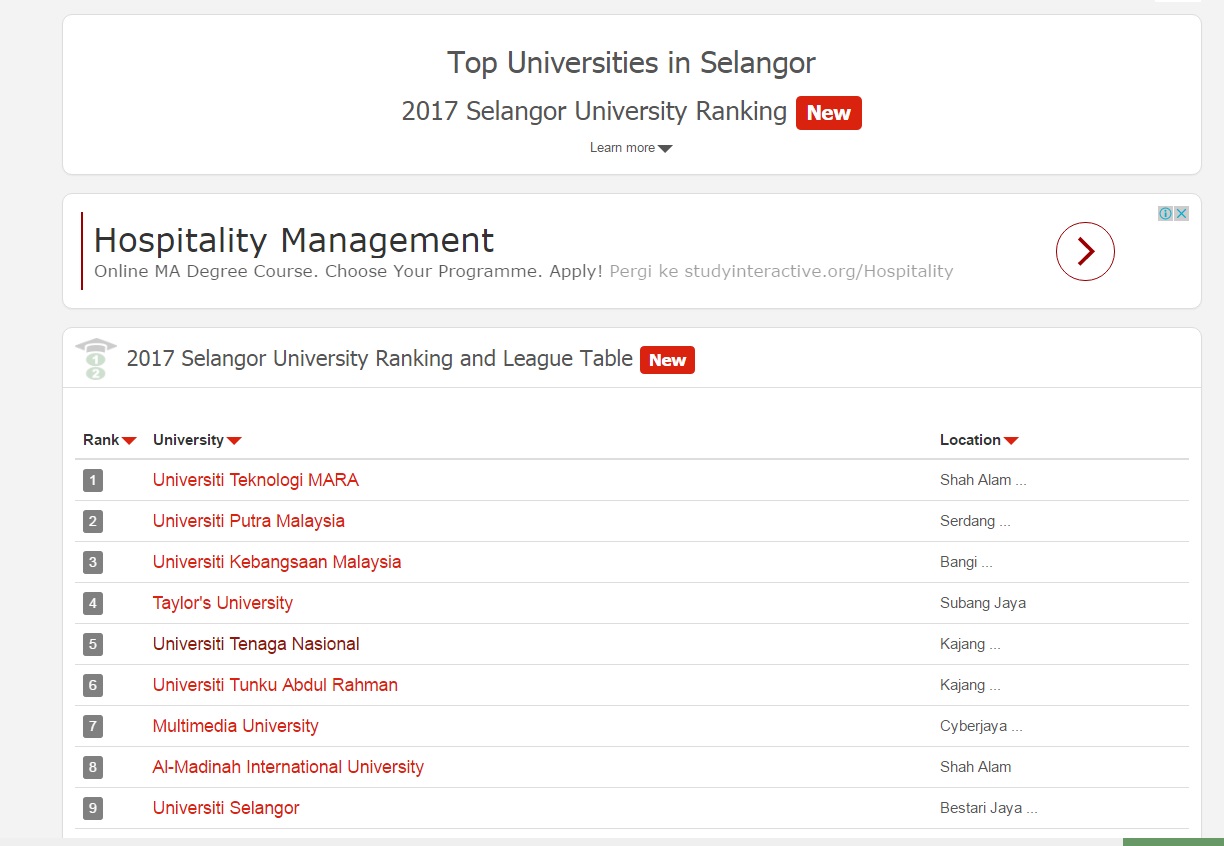Click the New badge beside League Table heading
Image resolution: width=1224 pixels, height=846 pixels.
pyautogui.click(x=667, y=360)
